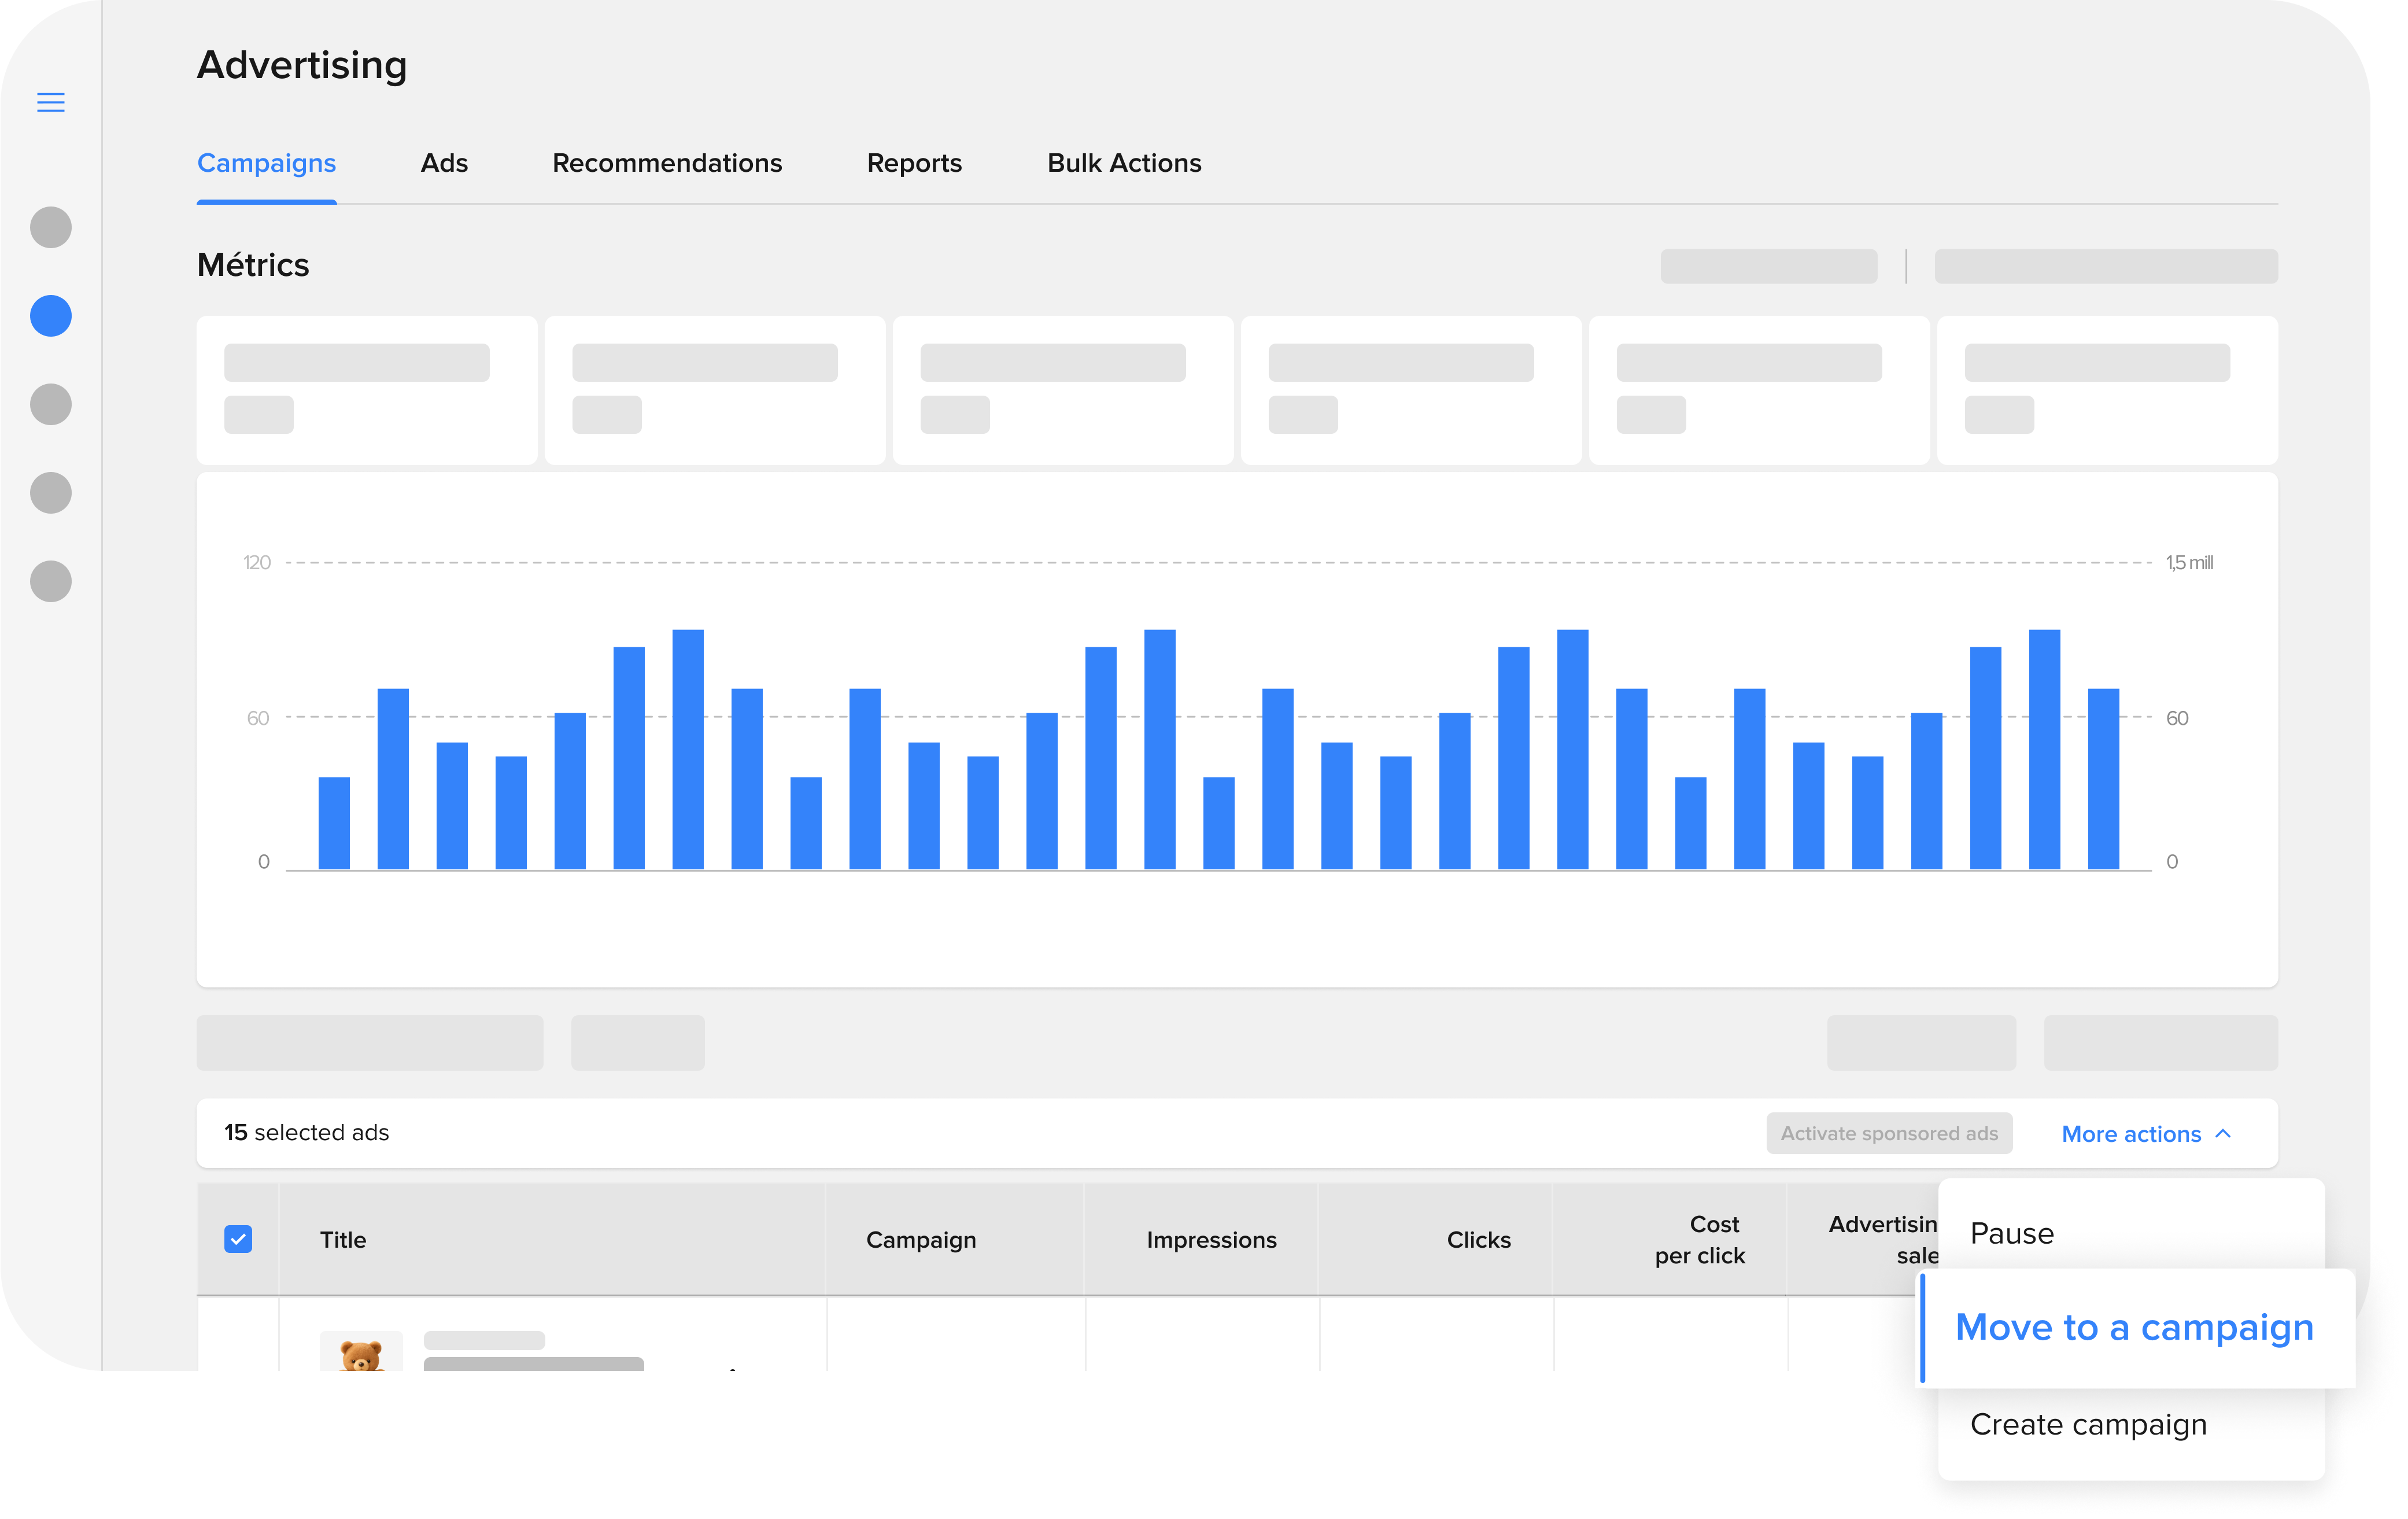Open the Bulk Actions tab
The image size is (2408, 1519).
pyautogui.click(x=1124, y=163)
